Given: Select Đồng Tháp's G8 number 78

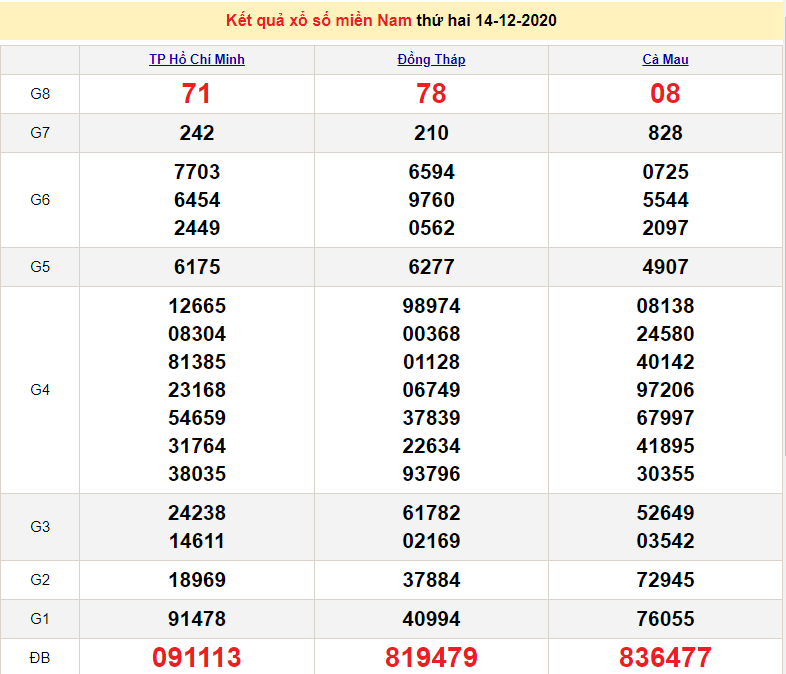Looking at the screenshot, I should tap(431, 94).
